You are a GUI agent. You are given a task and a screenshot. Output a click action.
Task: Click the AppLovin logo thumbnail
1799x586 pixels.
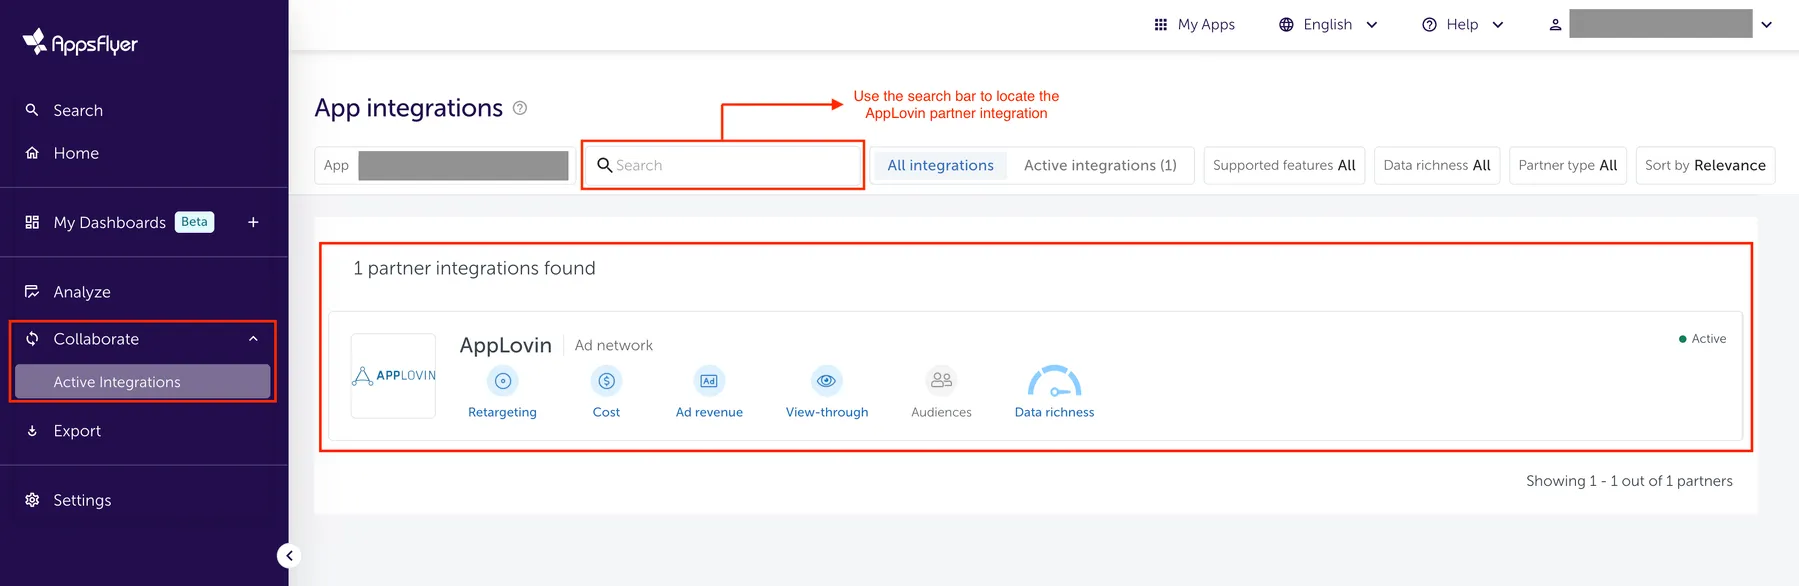click(393, 376)
